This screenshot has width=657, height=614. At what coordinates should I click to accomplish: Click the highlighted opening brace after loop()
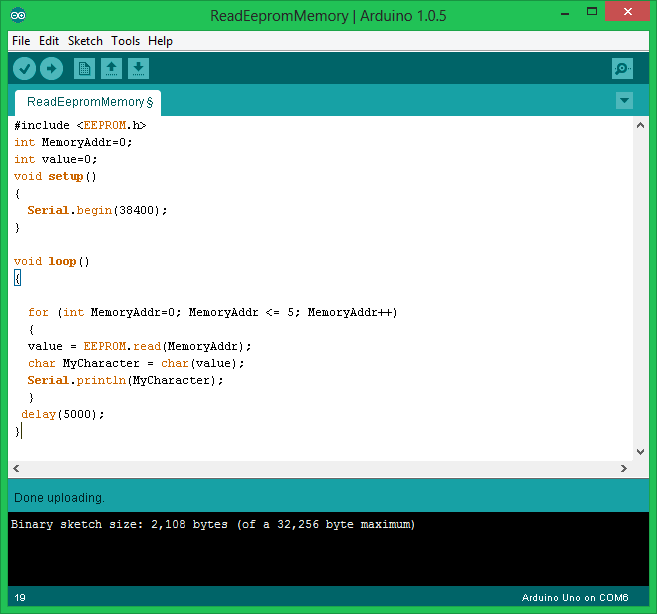(17, 278)
